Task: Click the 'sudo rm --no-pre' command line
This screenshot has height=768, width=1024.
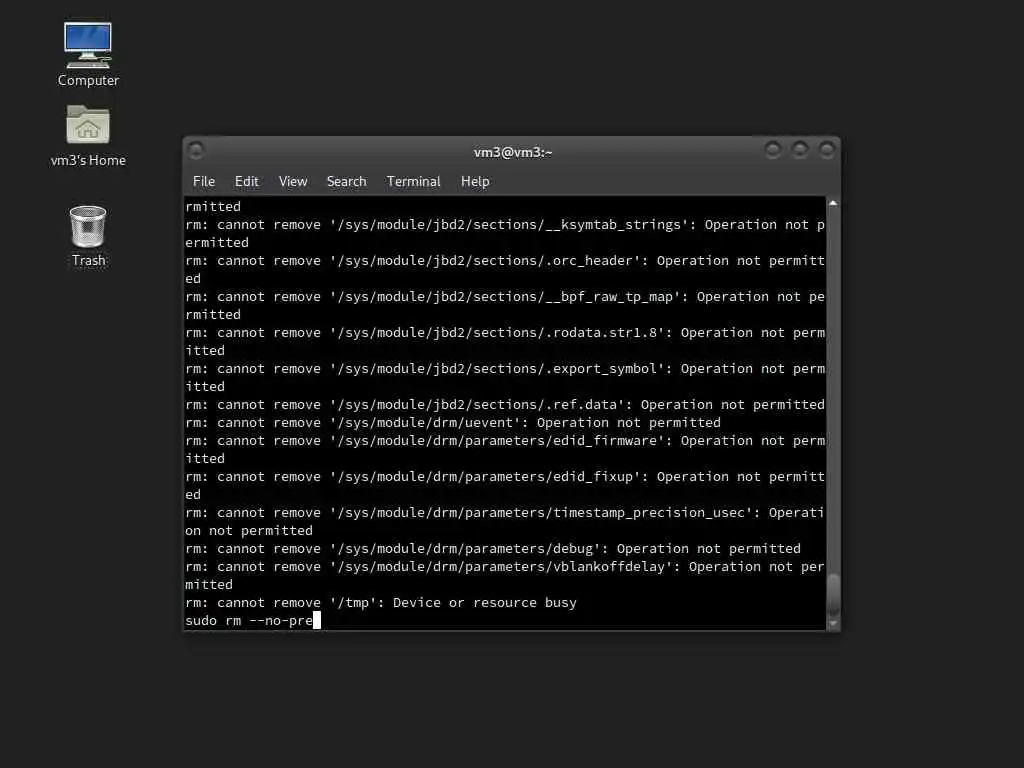Action: tap(249, 620)
